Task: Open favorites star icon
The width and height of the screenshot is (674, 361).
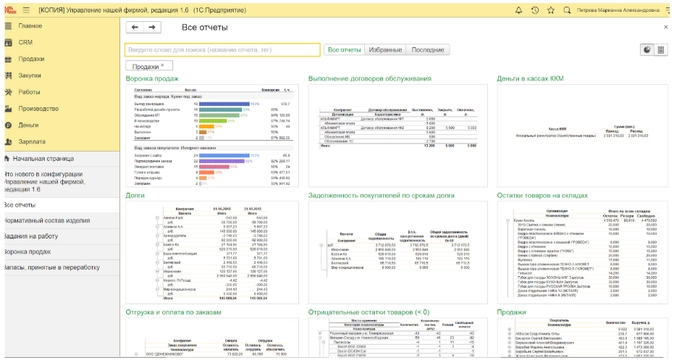Action: click(x=551, y=10)
